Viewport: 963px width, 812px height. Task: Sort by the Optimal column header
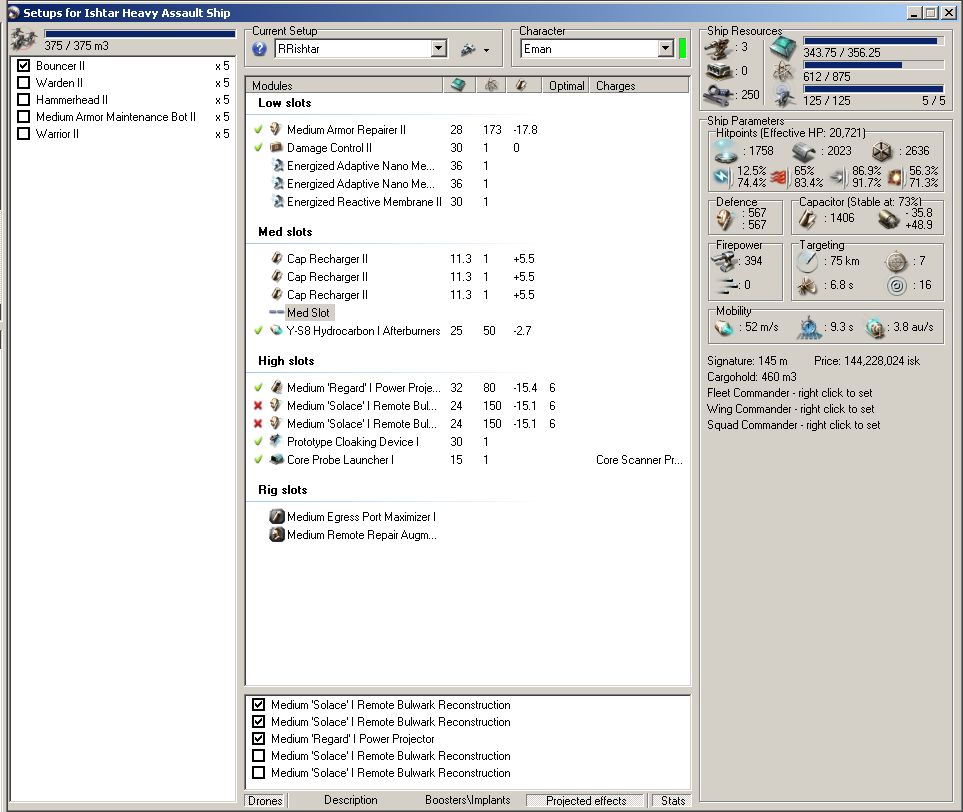566,85
